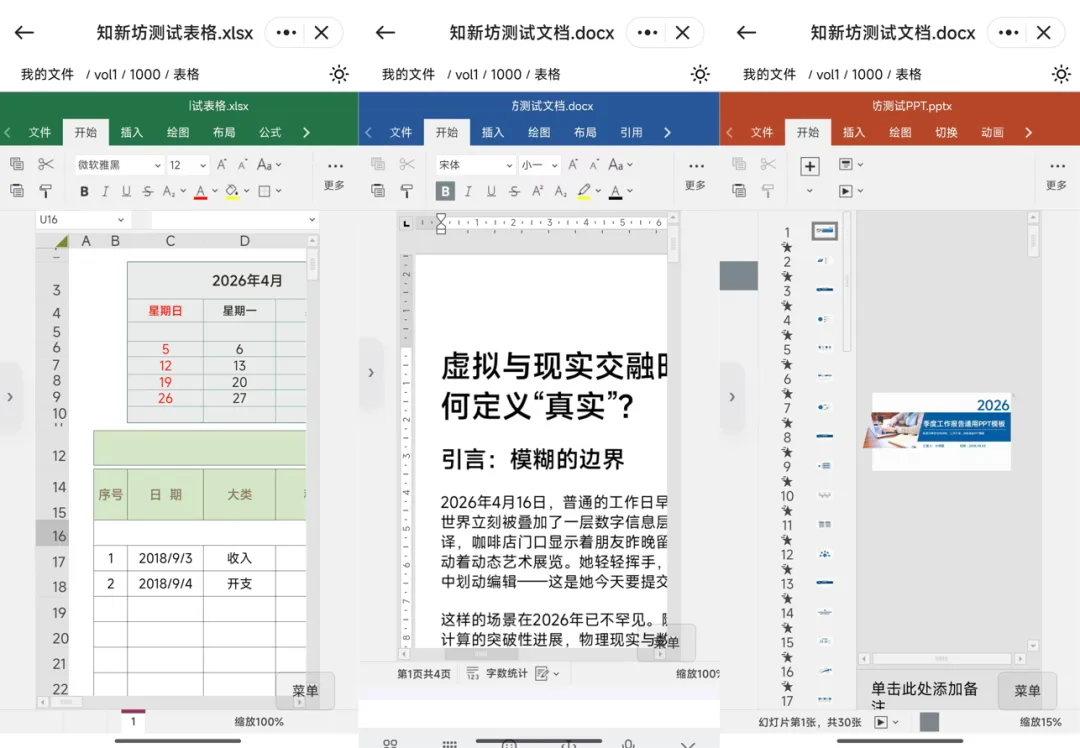Open the 引用 tab in the Word ribbon
The width and height of the screenshot is (1080, 748).
631,132
